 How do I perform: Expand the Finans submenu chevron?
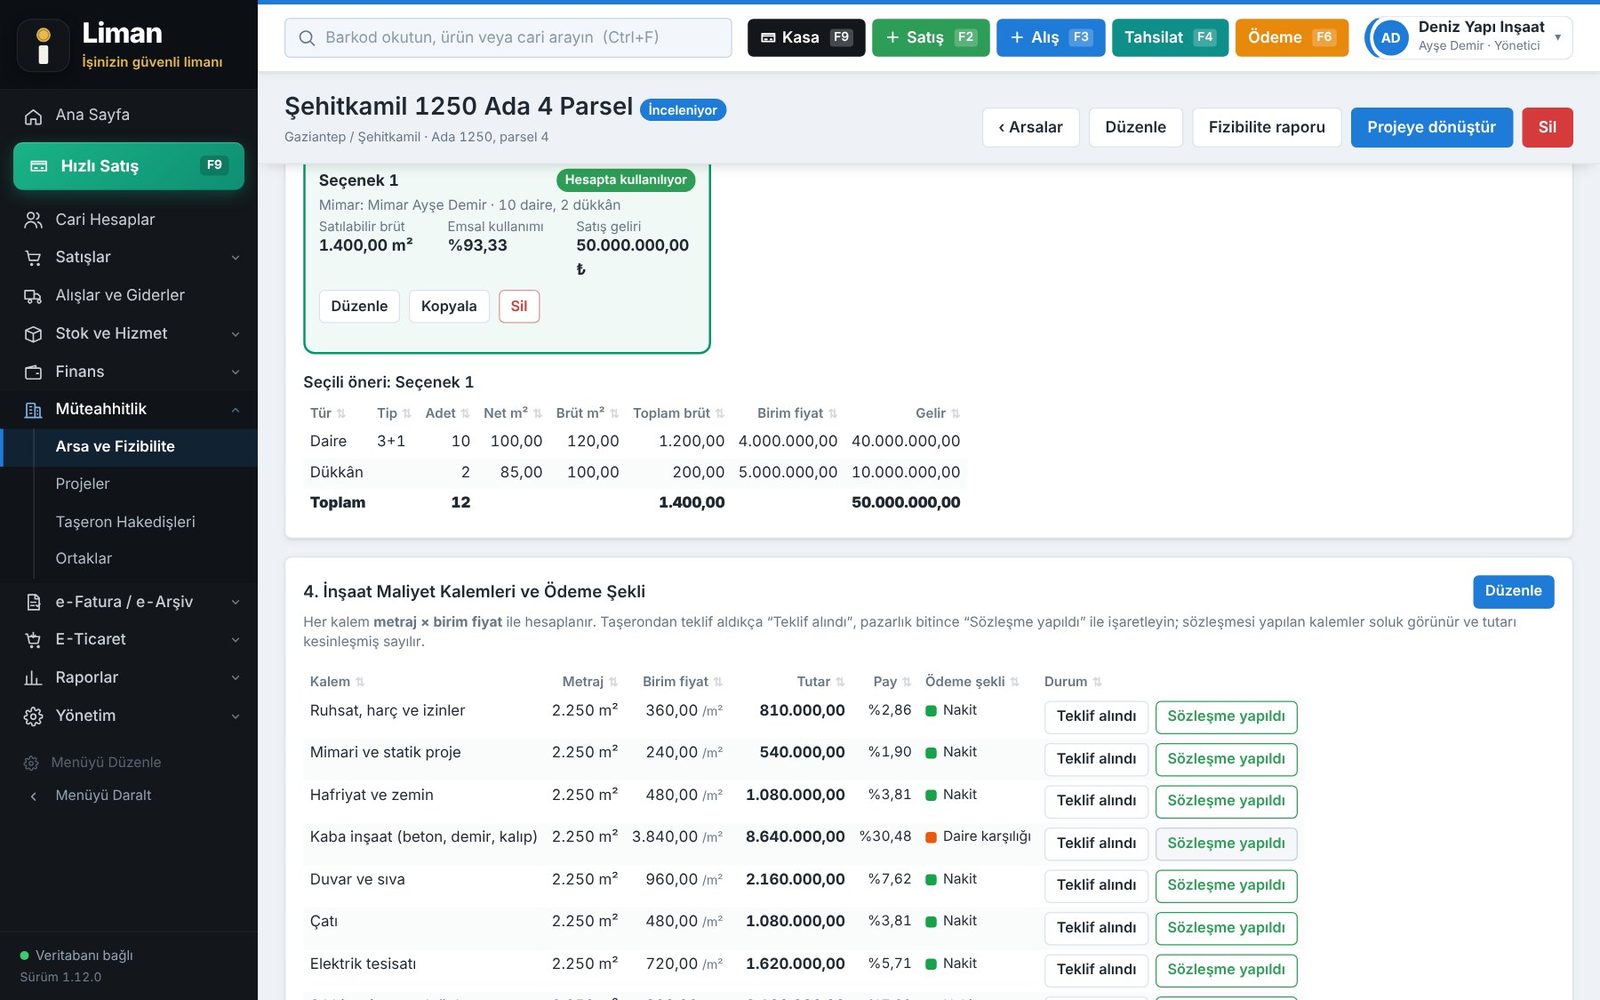click(x=236, y=372)
